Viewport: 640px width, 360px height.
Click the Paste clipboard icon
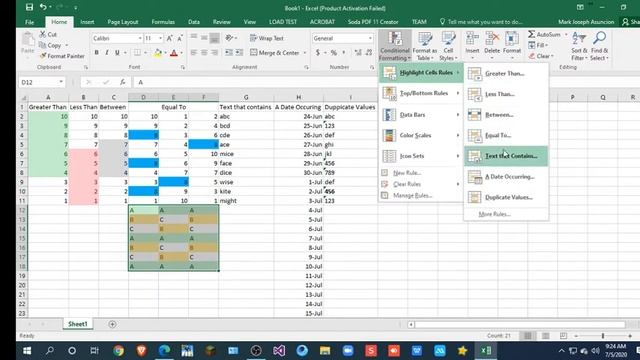click(28, 40)
